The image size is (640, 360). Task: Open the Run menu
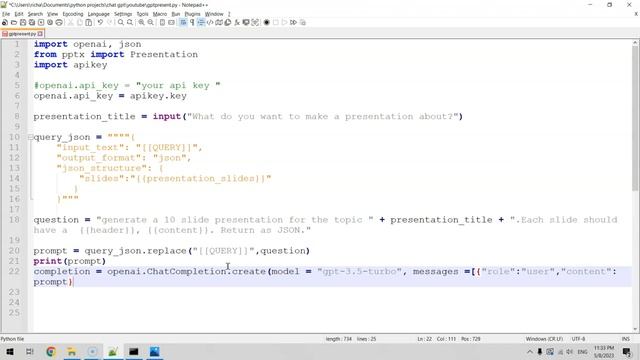tap(176, 14)
